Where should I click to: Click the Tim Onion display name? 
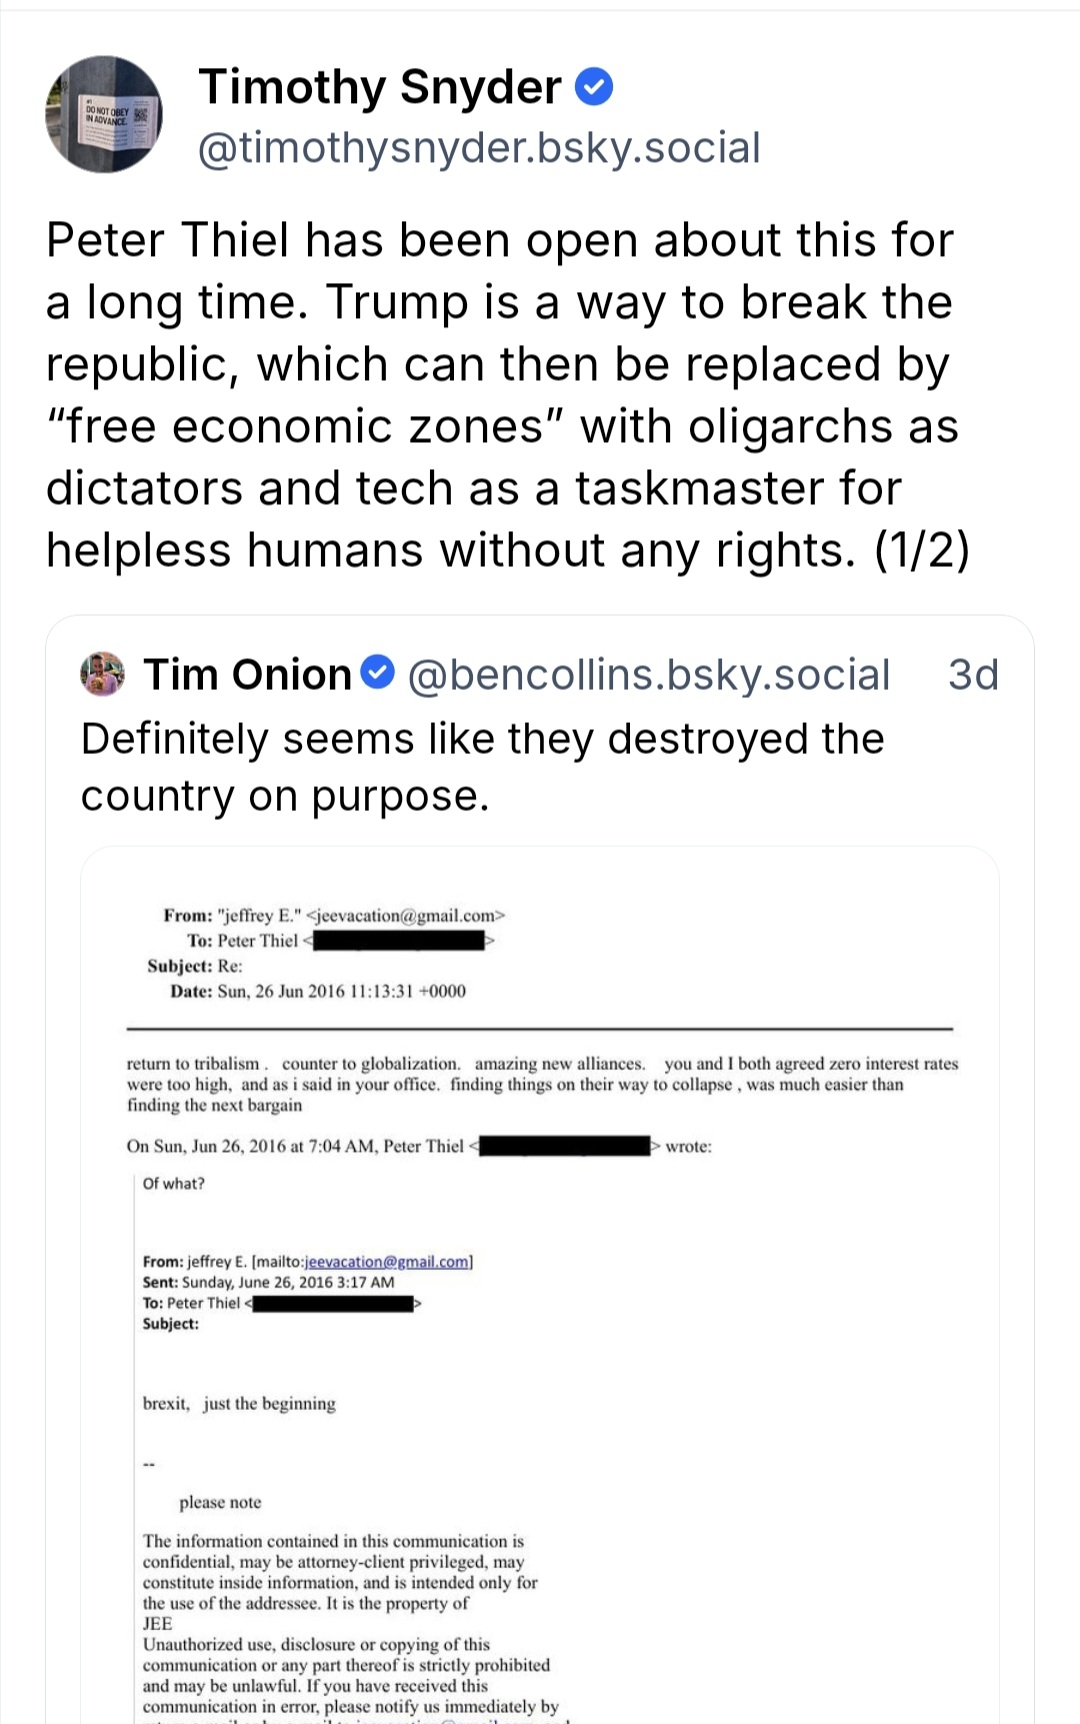click(247, 675)
